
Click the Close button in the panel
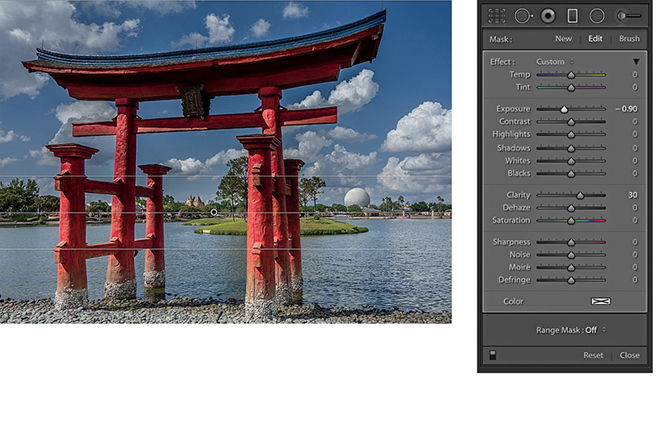[629, 355]
